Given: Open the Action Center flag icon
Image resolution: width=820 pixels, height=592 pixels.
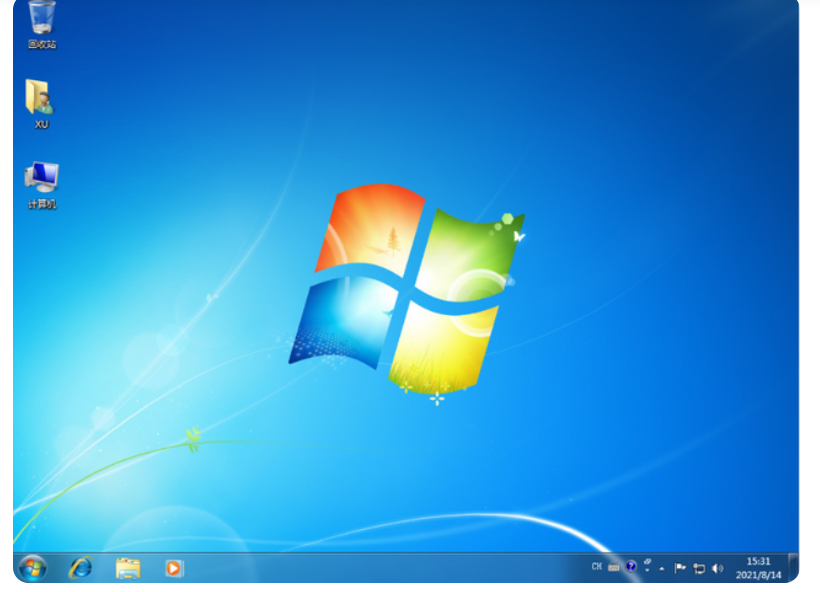Looking at the screenshot, I should point(680,568).
